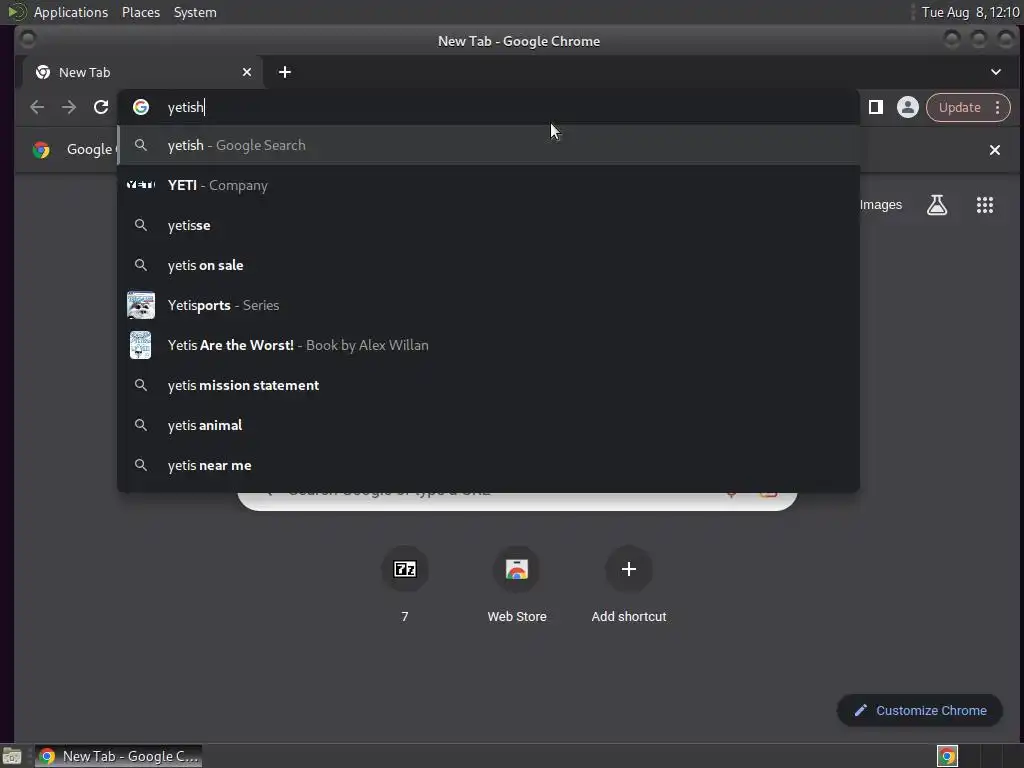Click the Yetisports thumbnail image
This screenshot has width=1024, height=768.
[140, 305]
